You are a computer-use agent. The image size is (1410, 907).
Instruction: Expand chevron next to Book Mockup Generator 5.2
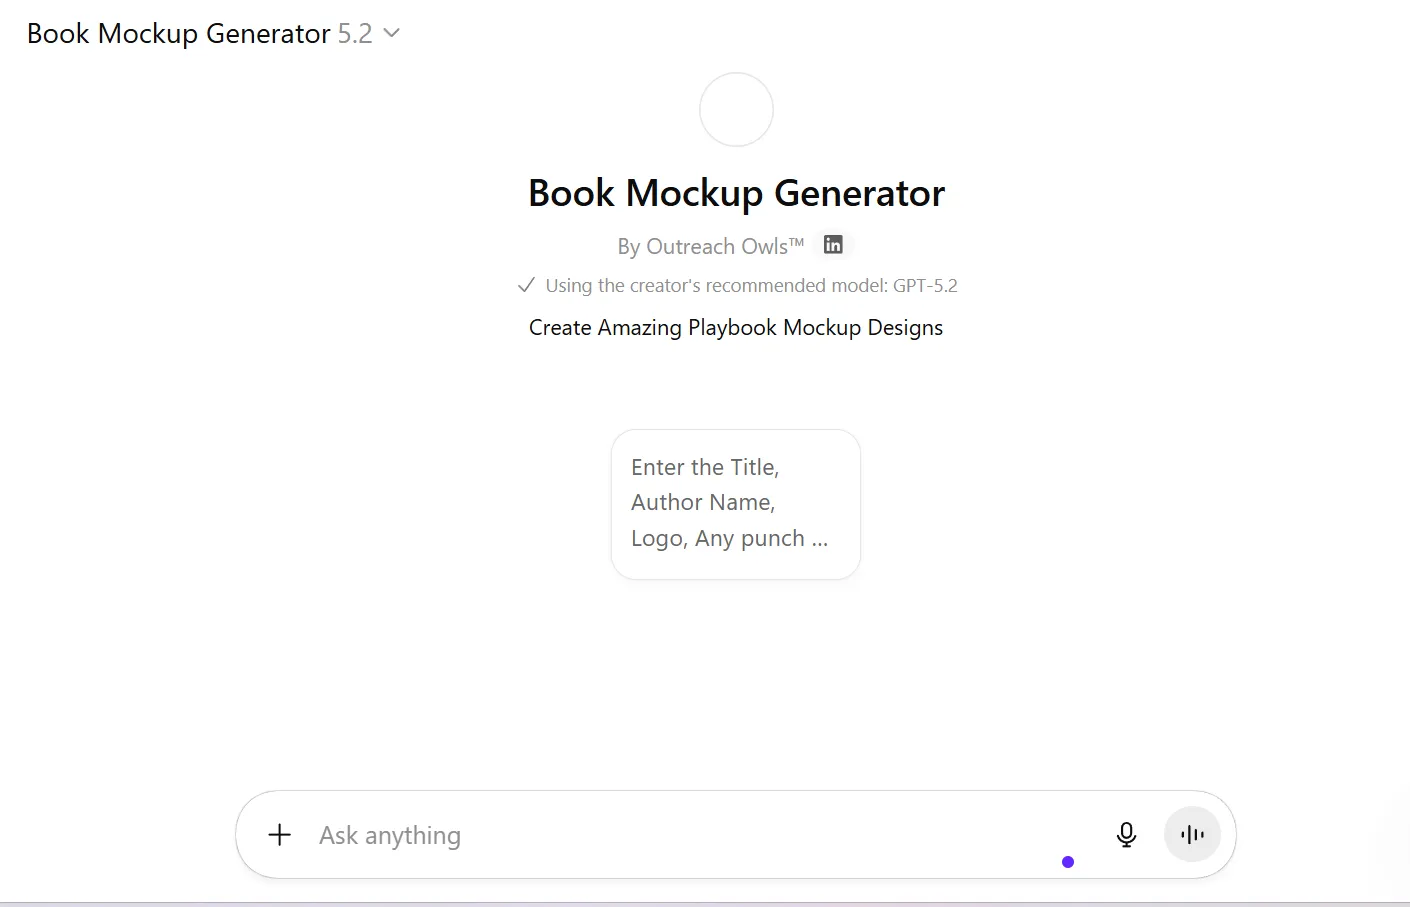coord(392,33)
